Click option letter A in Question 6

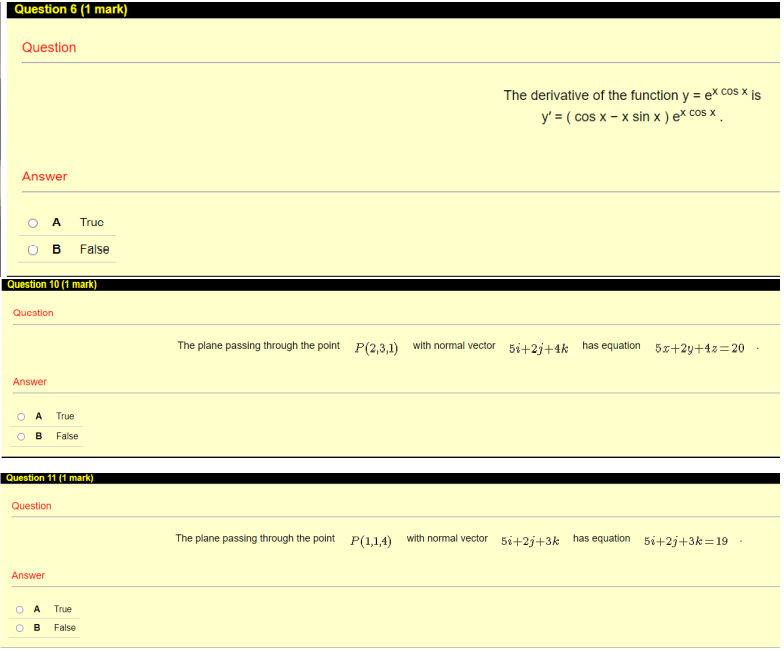pos(56,222)
